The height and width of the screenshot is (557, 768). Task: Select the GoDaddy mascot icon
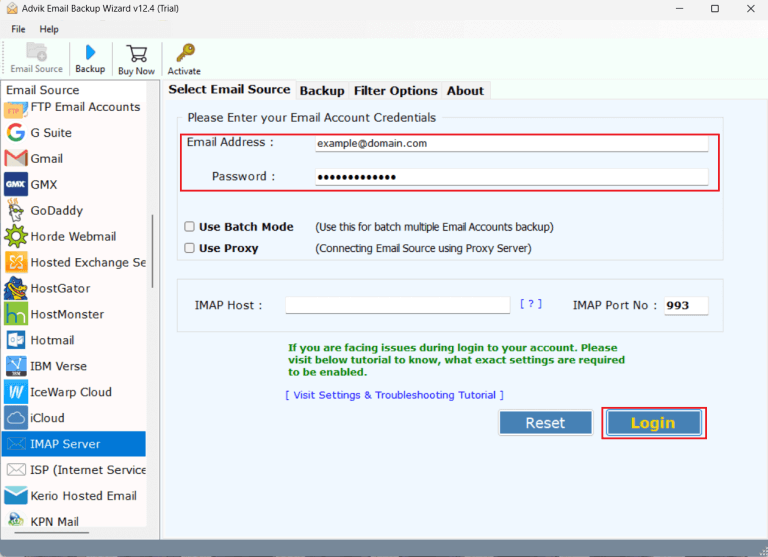16,210
